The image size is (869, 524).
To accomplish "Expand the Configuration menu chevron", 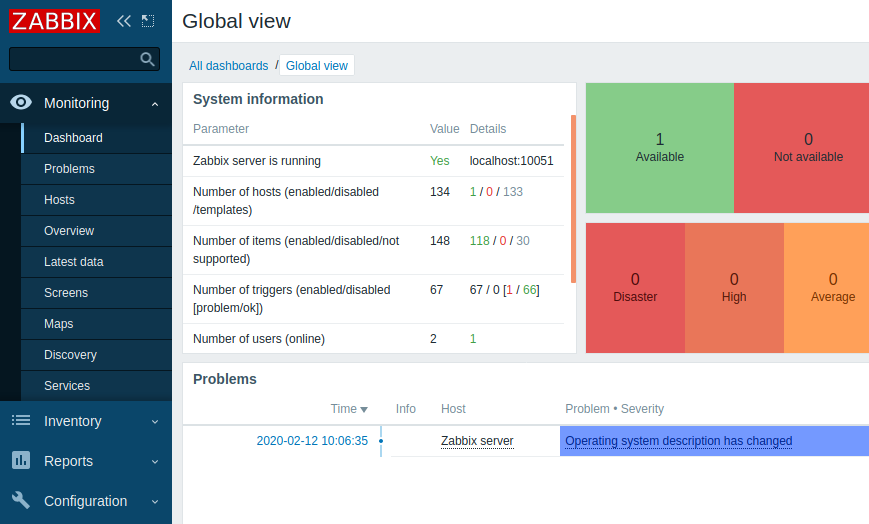I will point(155,501).
